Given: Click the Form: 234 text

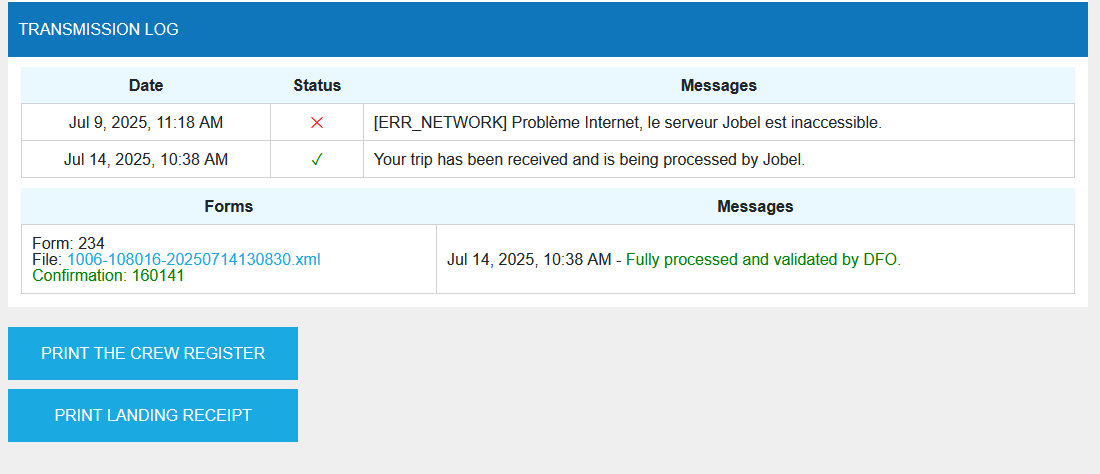Looking at the screenshot, I should tap(68, 243).
